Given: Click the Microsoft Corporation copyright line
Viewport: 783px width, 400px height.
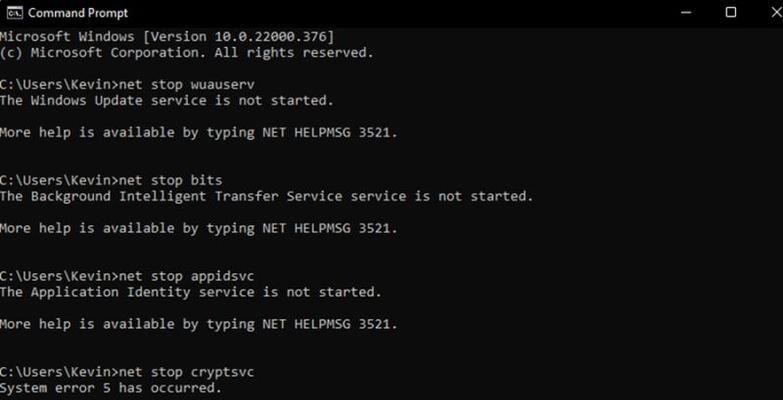Looking at the screenshot, I should point(187,53).
